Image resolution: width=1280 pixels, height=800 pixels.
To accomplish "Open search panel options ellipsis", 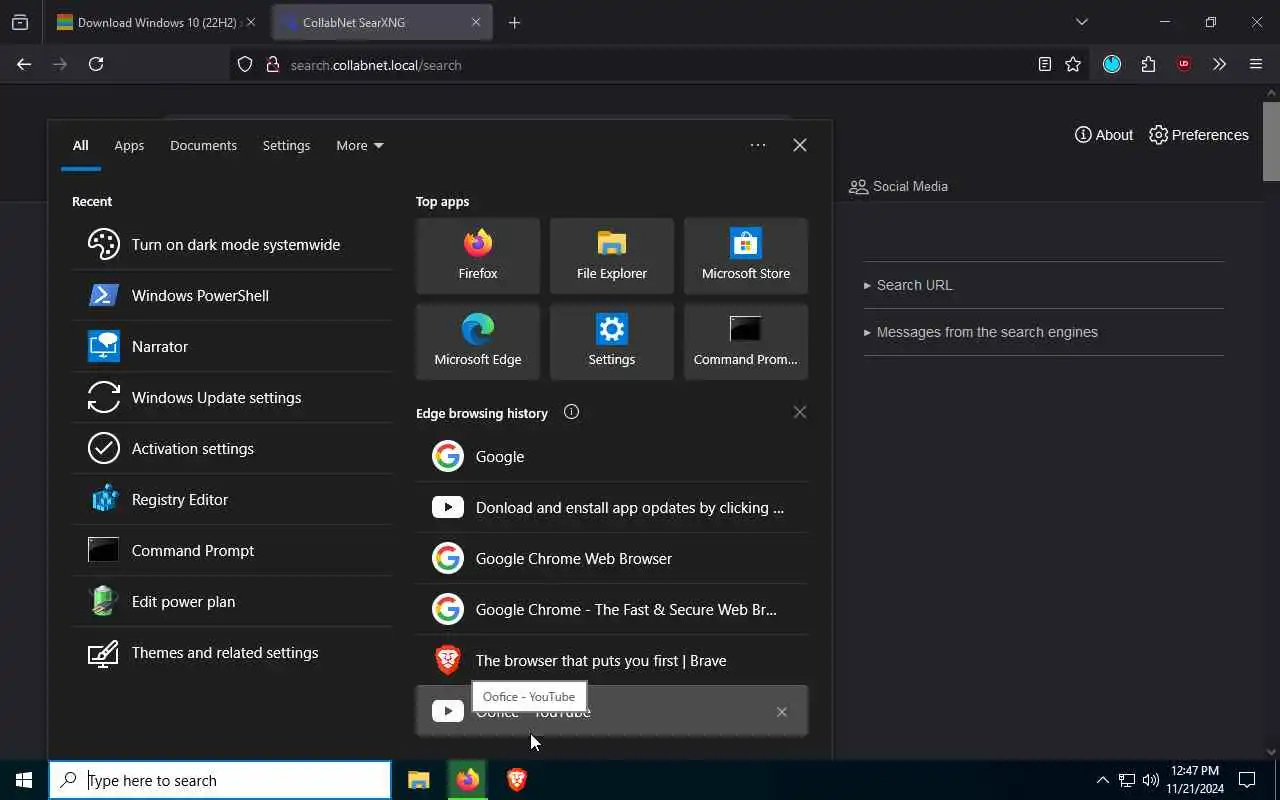I will pos(758,145).
